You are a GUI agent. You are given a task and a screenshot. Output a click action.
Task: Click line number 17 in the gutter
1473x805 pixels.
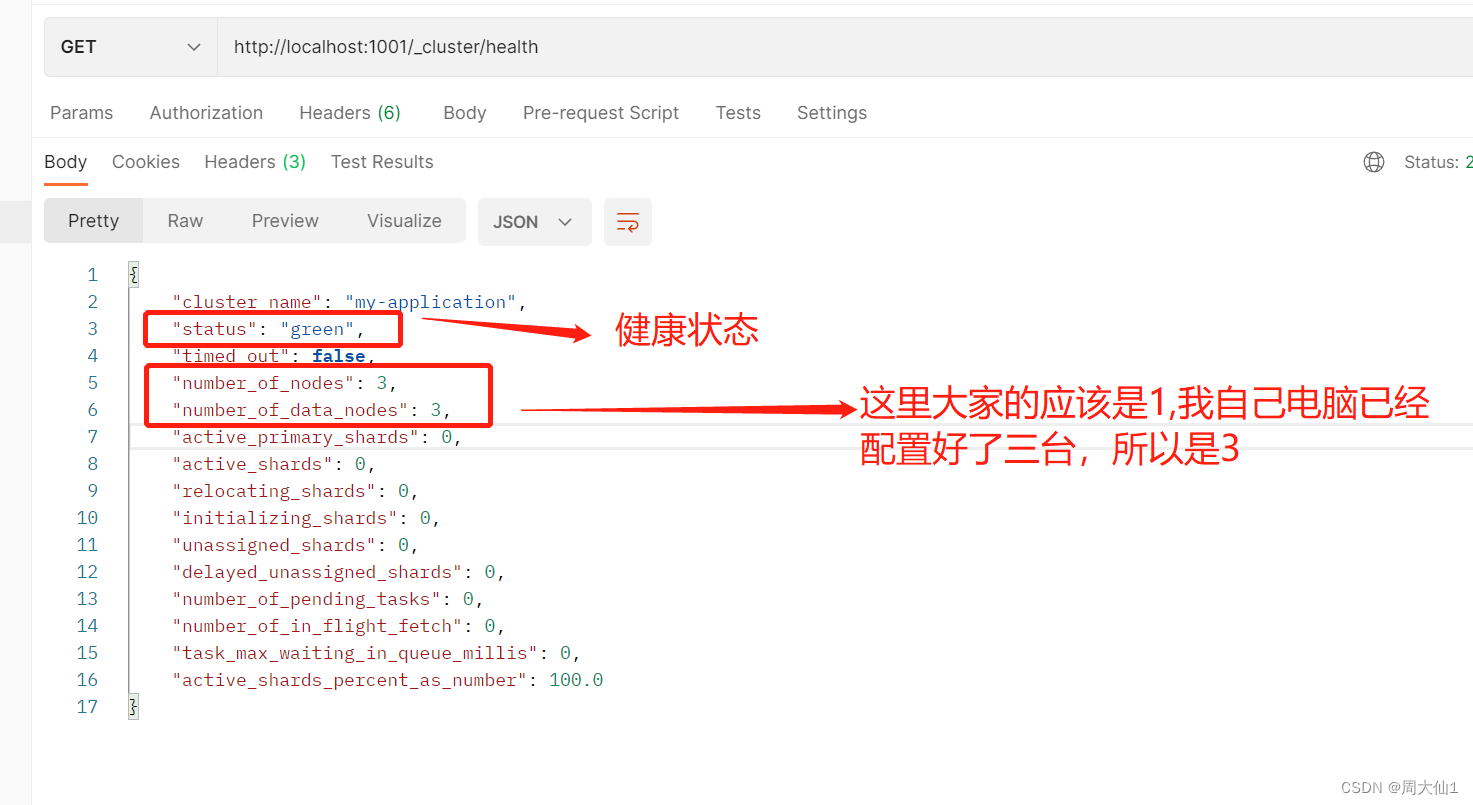coord(88,707)
